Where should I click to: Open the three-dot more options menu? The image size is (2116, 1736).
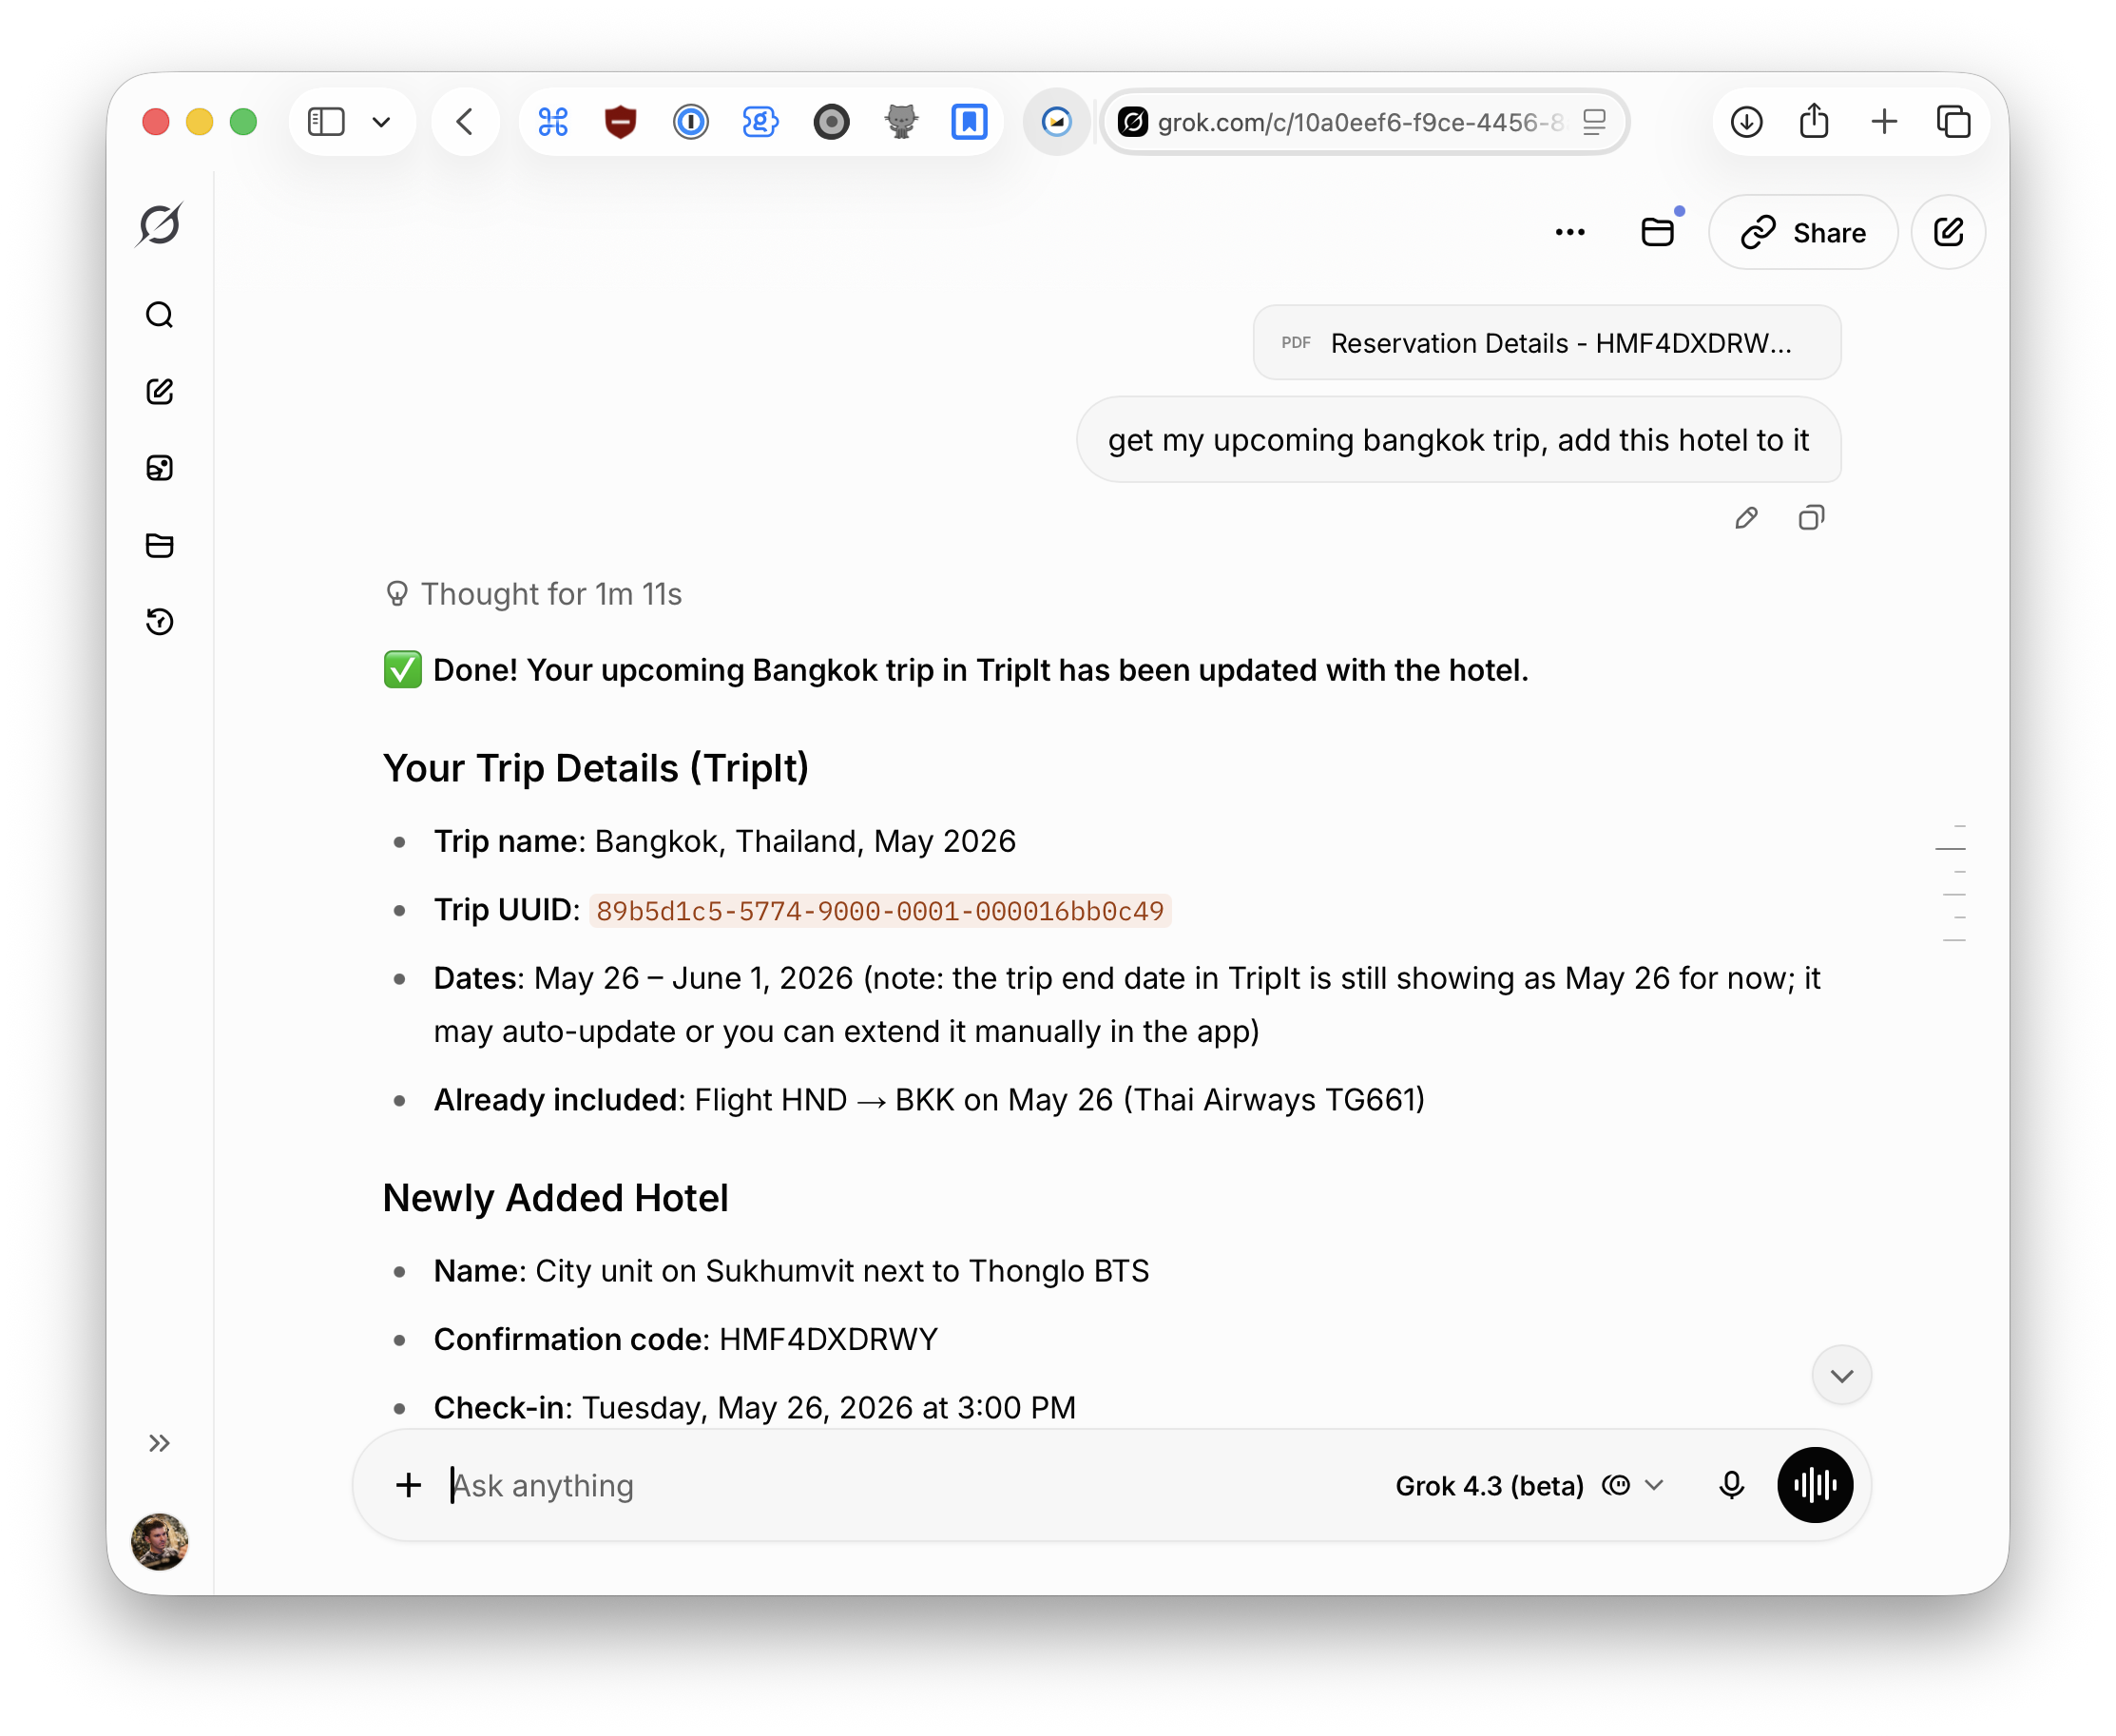1570,233
